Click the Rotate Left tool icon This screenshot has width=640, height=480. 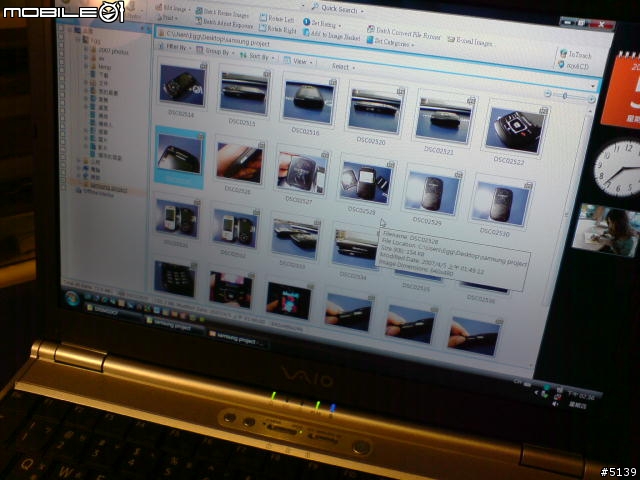[264, 18]
